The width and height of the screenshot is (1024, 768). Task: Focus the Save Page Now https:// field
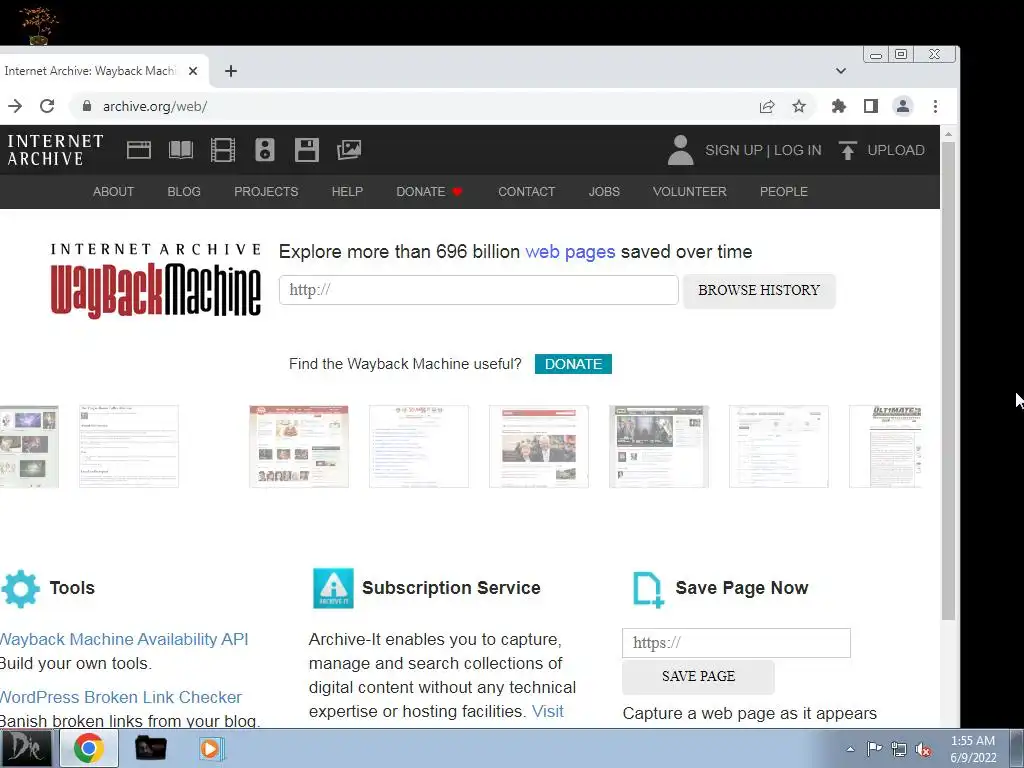coord(736,643)
